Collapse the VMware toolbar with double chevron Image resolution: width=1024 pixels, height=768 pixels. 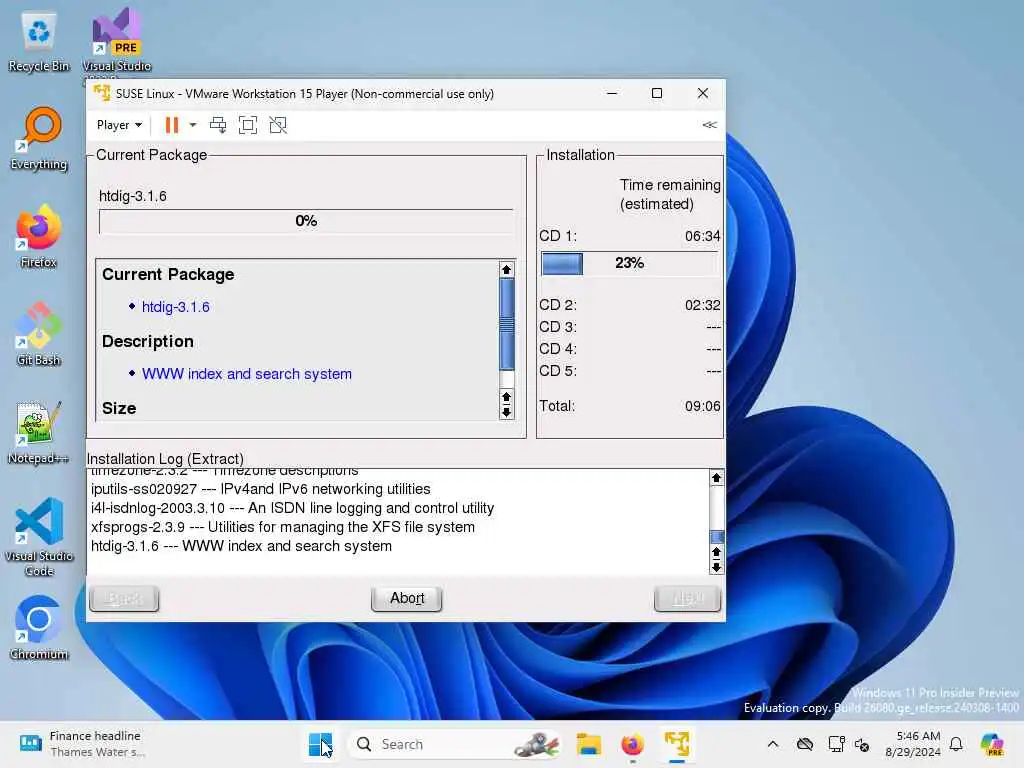[x=709, y=125]
